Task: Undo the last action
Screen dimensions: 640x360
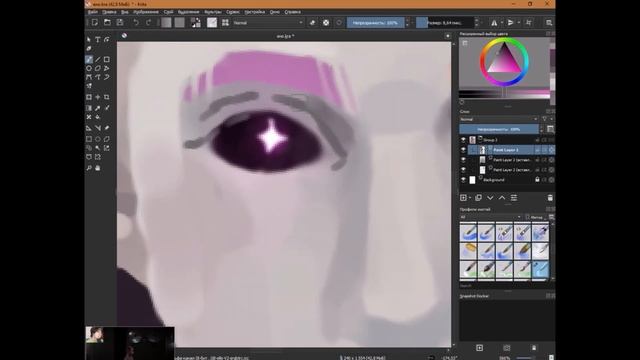Action: (x=136, y=22)
